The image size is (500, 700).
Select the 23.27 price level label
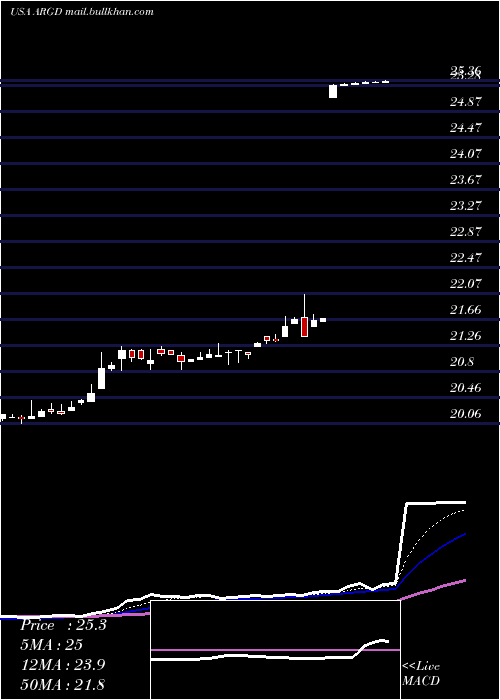coord(466,205)
